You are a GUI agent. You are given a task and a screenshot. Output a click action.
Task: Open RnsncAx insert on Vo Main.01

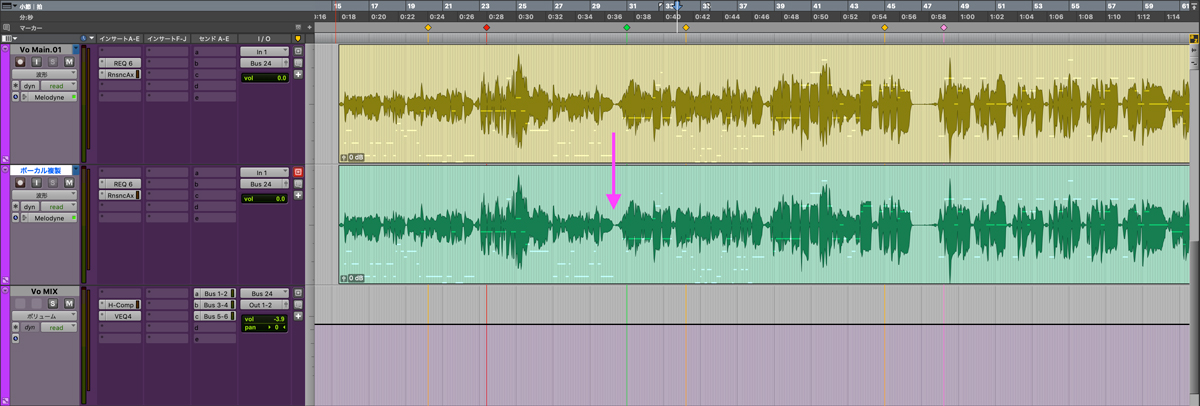tap(120, 74)
